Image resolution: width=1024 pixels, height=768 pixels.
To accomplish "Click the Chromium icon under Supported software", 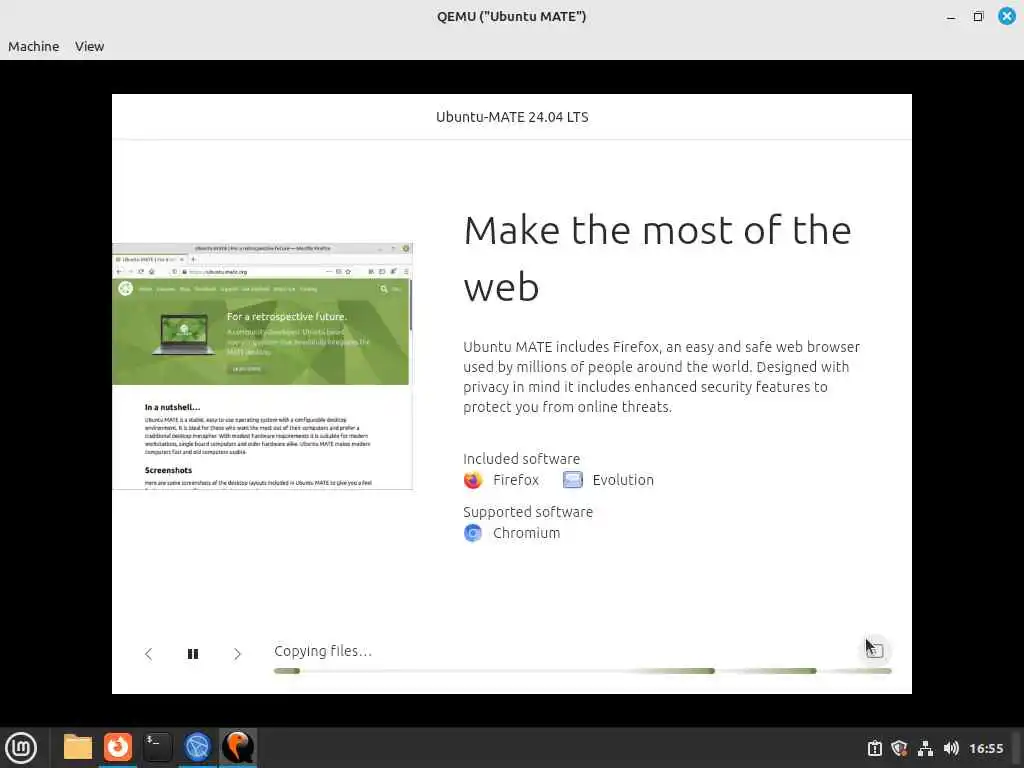I will [x=473, y=533].
